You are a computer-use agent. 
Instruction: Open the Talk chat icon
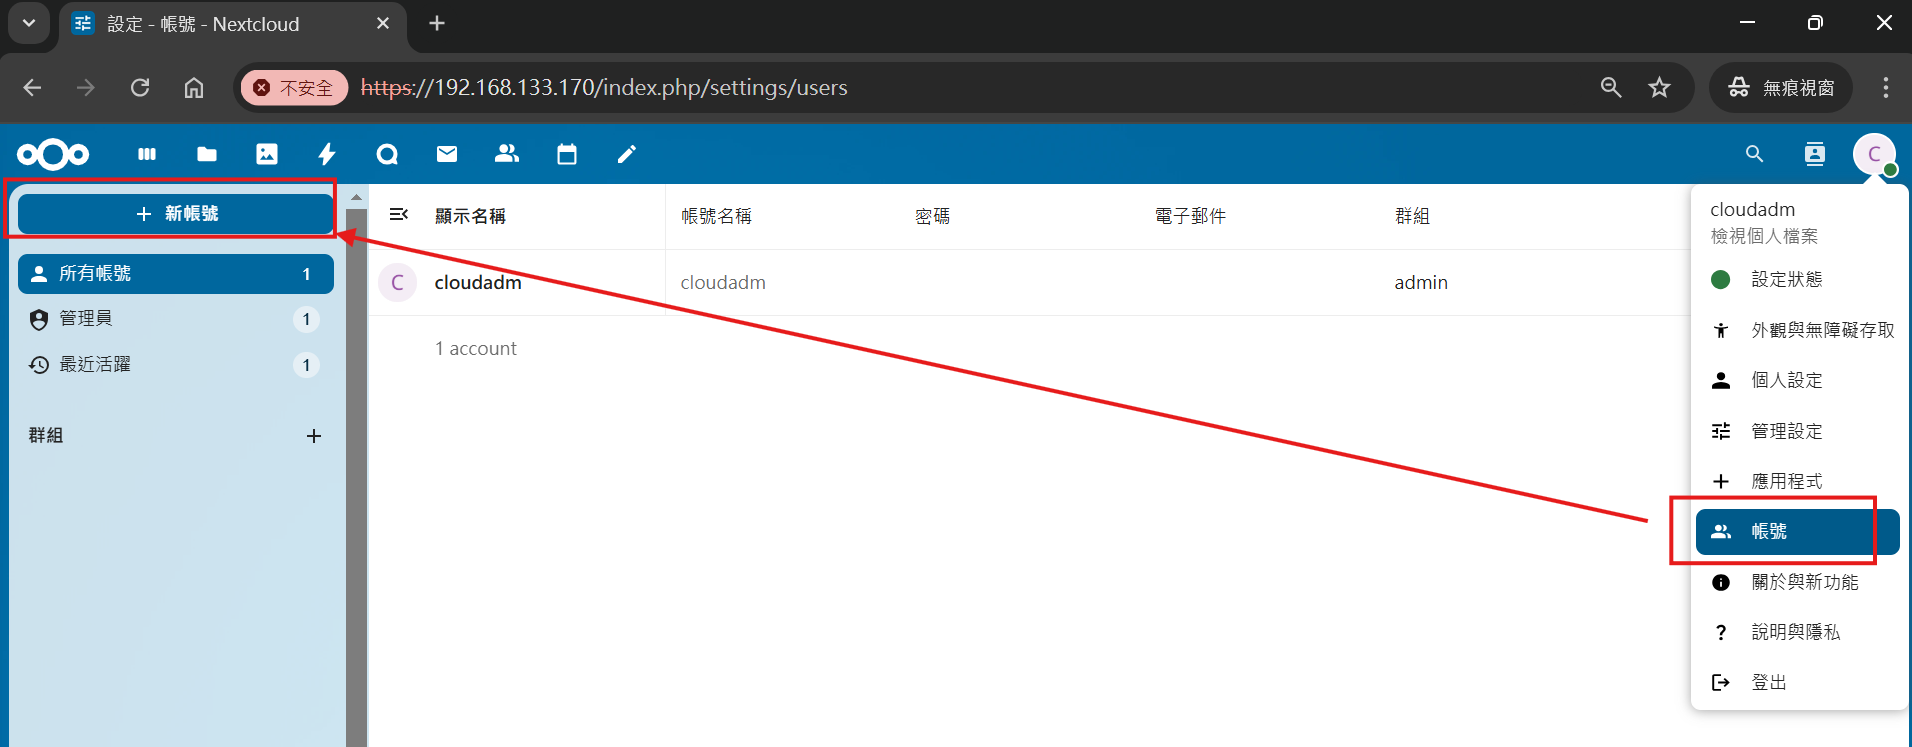click(x=387, y=154)
